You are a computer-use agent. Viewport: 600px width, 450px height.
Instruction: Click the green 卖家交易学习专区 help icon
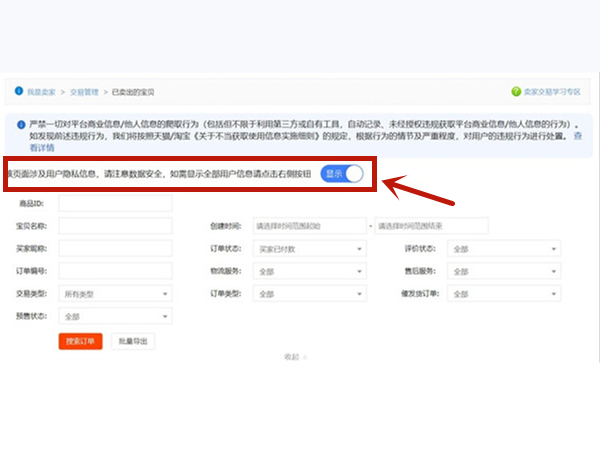click(516, 91)
